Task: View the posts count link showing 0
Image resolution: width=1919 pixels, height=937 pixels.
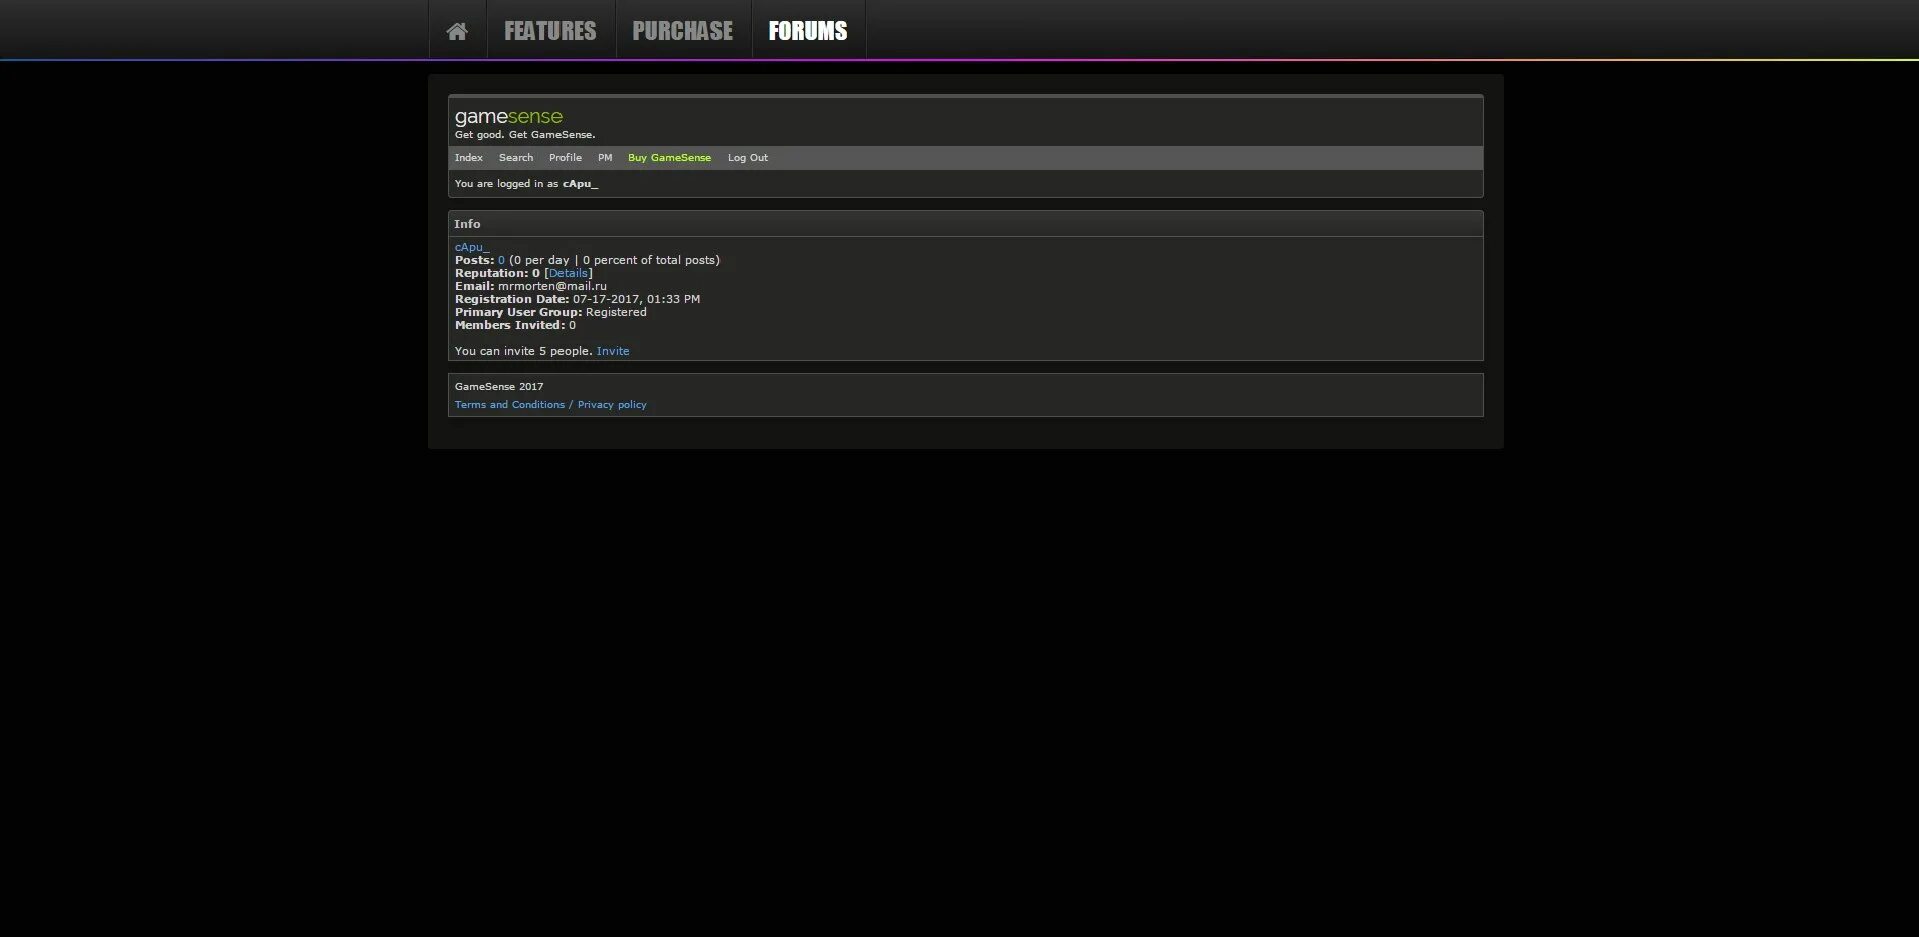Action: pos(501,260)
